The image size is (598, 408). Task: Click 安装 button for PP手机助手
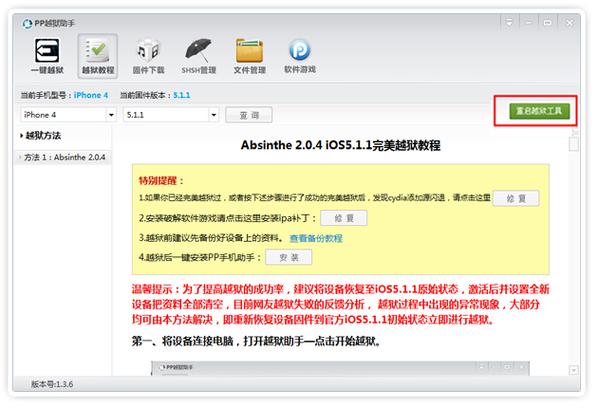pyautogui.click(x=289, y=257)
